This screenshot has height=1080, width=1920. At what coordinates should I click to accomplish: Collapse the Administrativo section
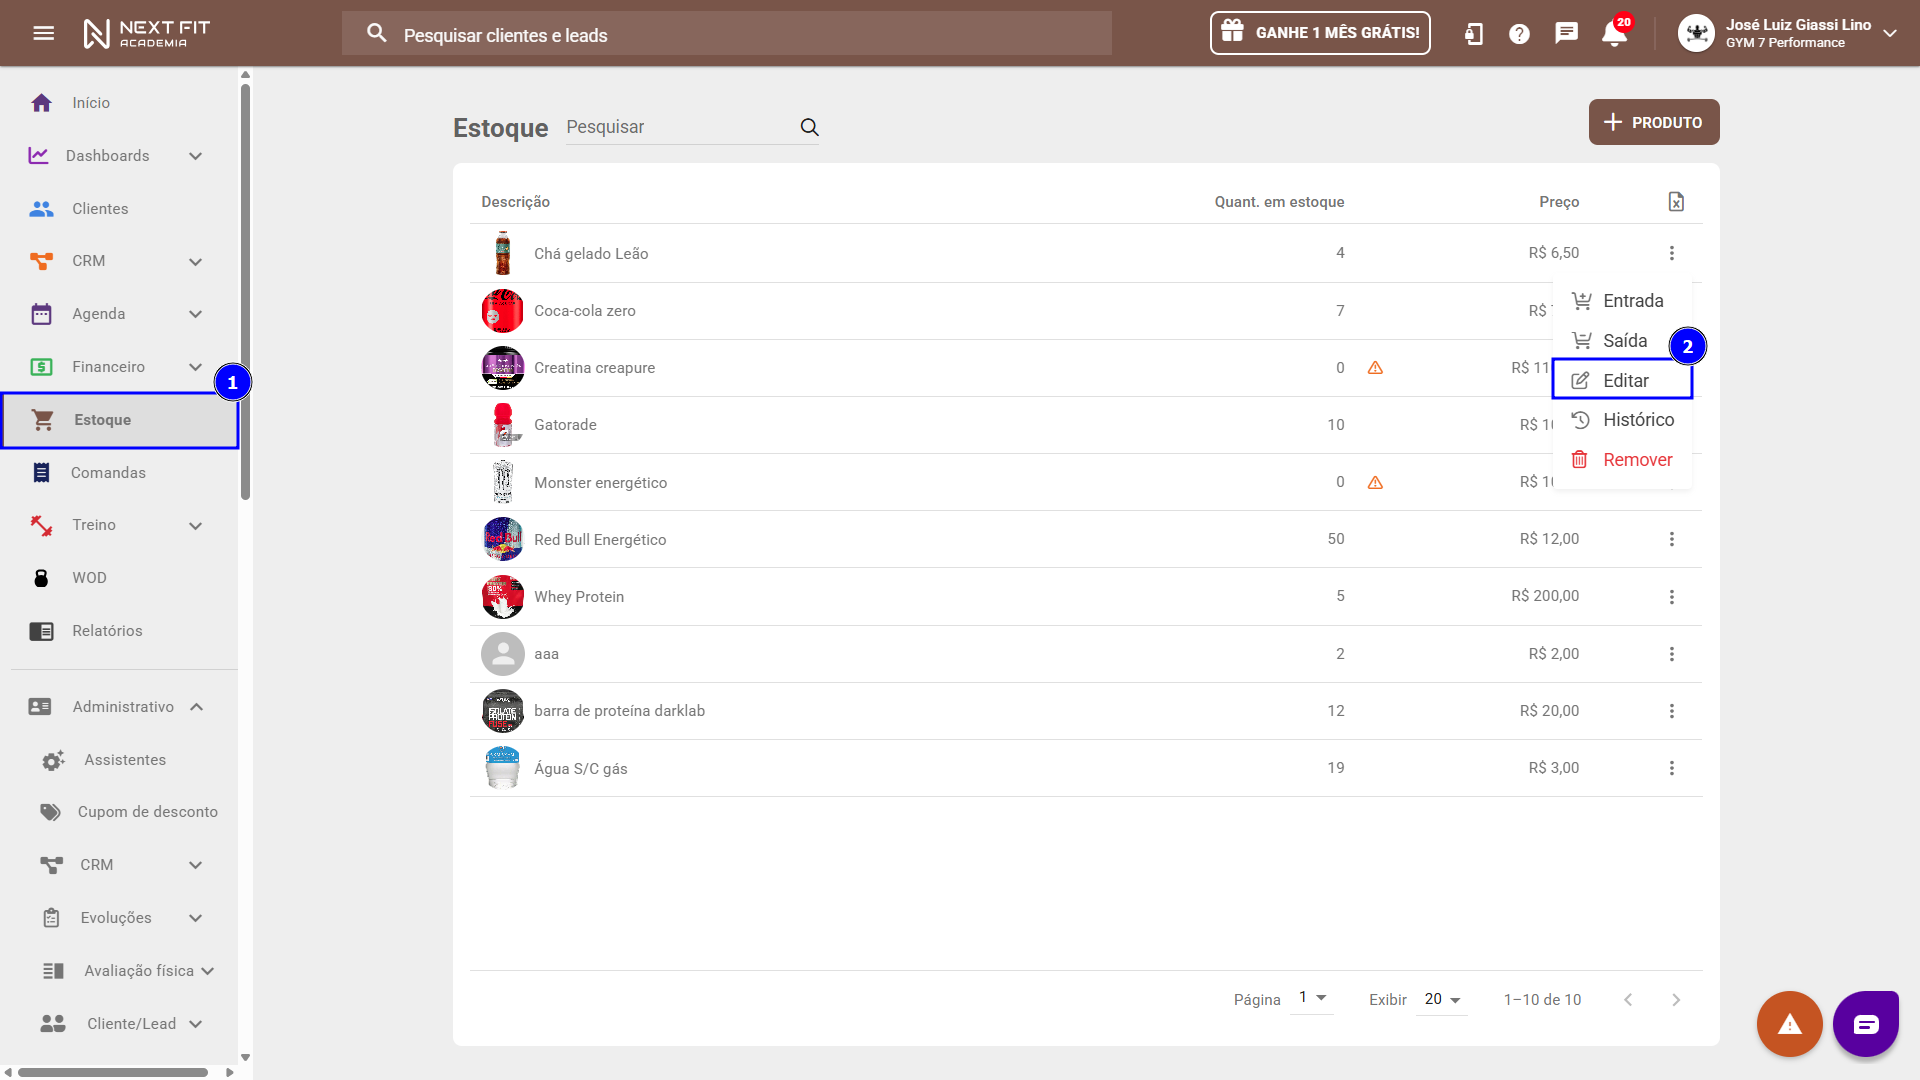click(197, 707)
